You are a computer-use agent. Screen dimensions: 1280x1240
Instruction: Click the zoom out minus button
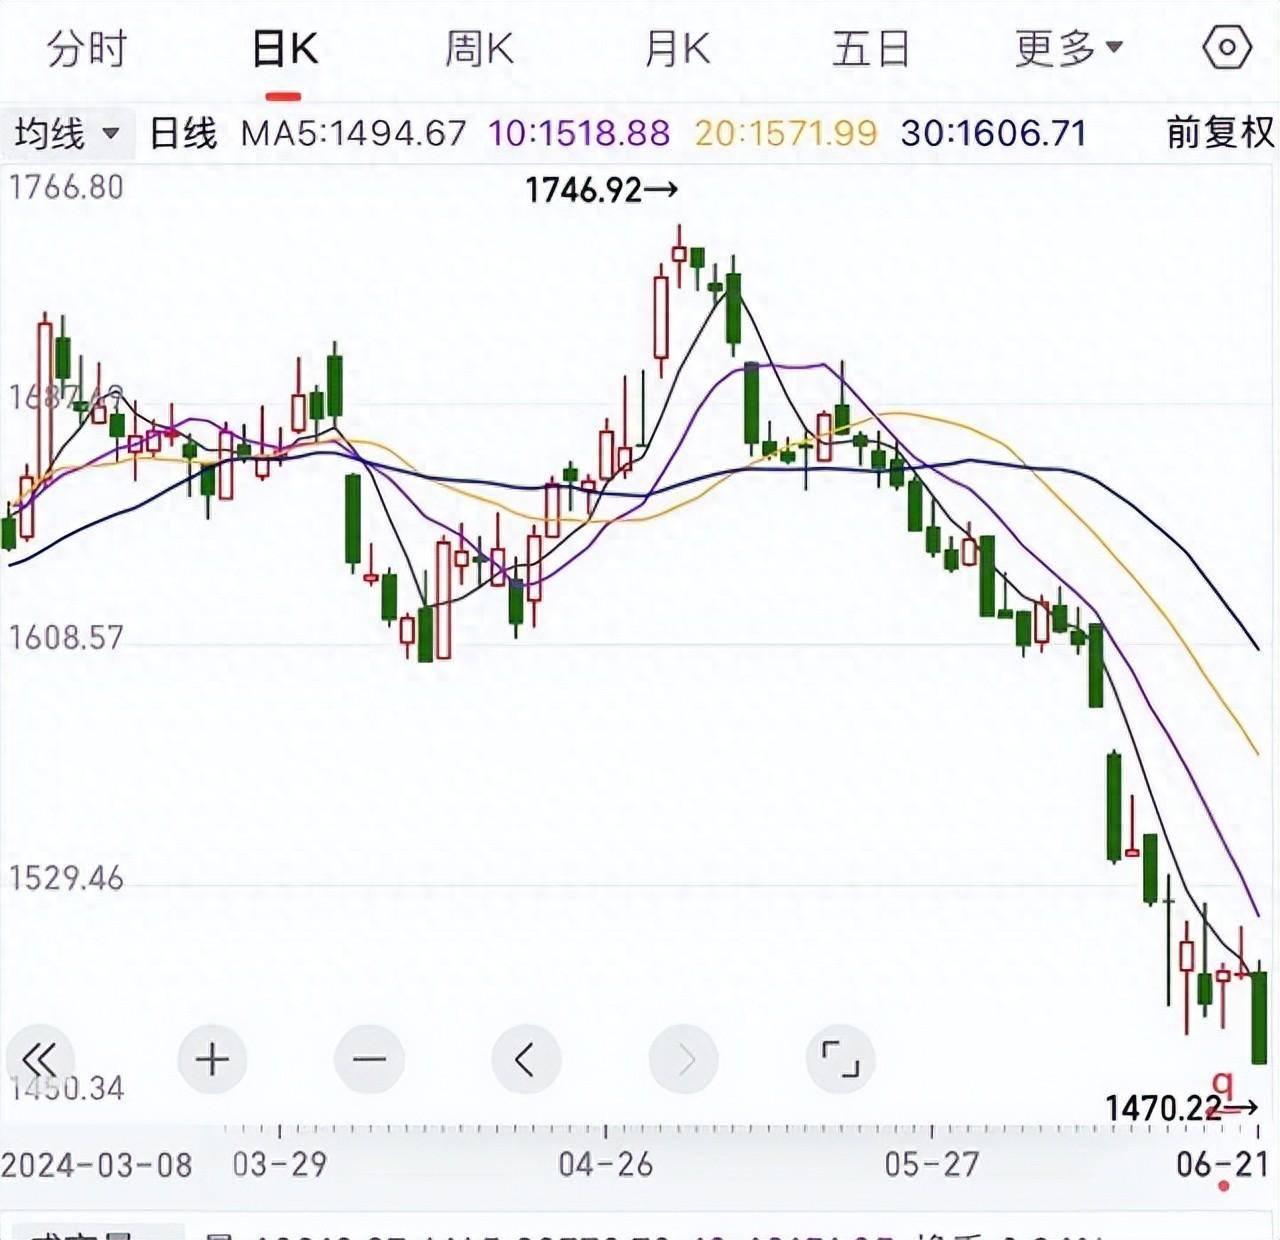(369, 1059)
